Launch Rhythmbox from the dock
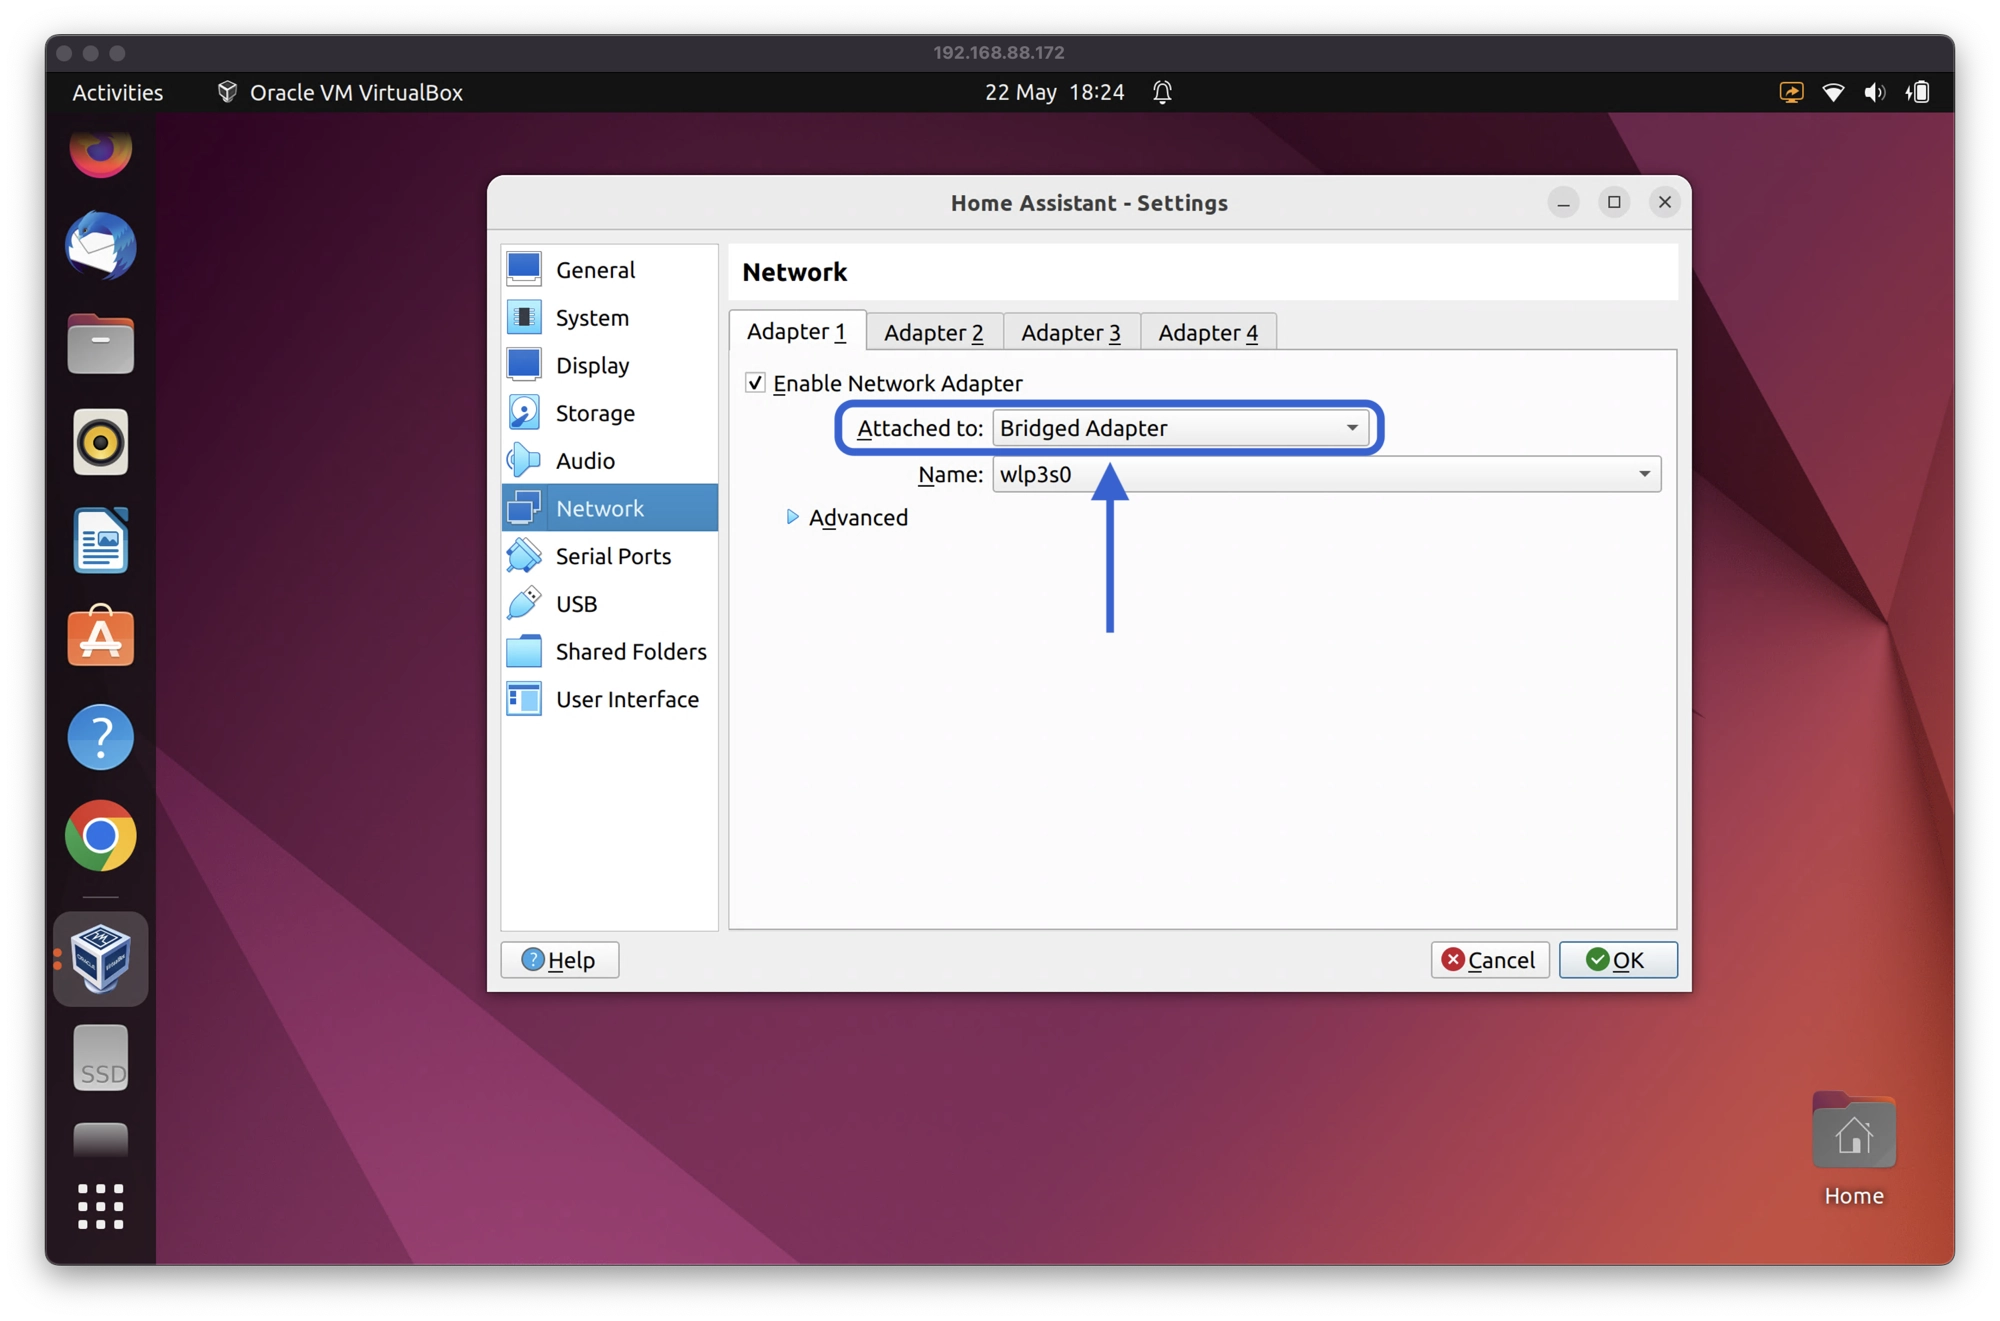The image size is (2000, 1321). (x=101, y=442)
